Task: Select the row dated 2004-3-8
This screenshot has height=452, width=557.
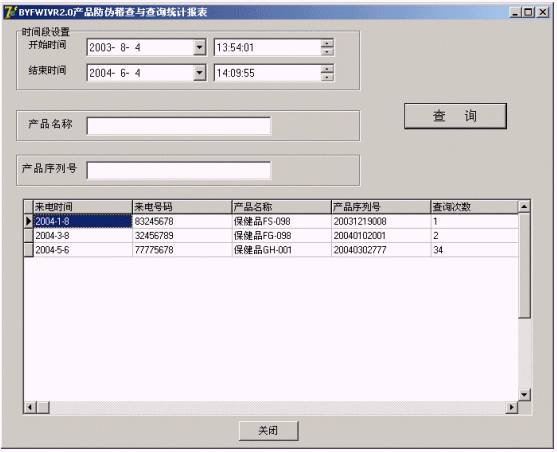Action: (271, 236)
